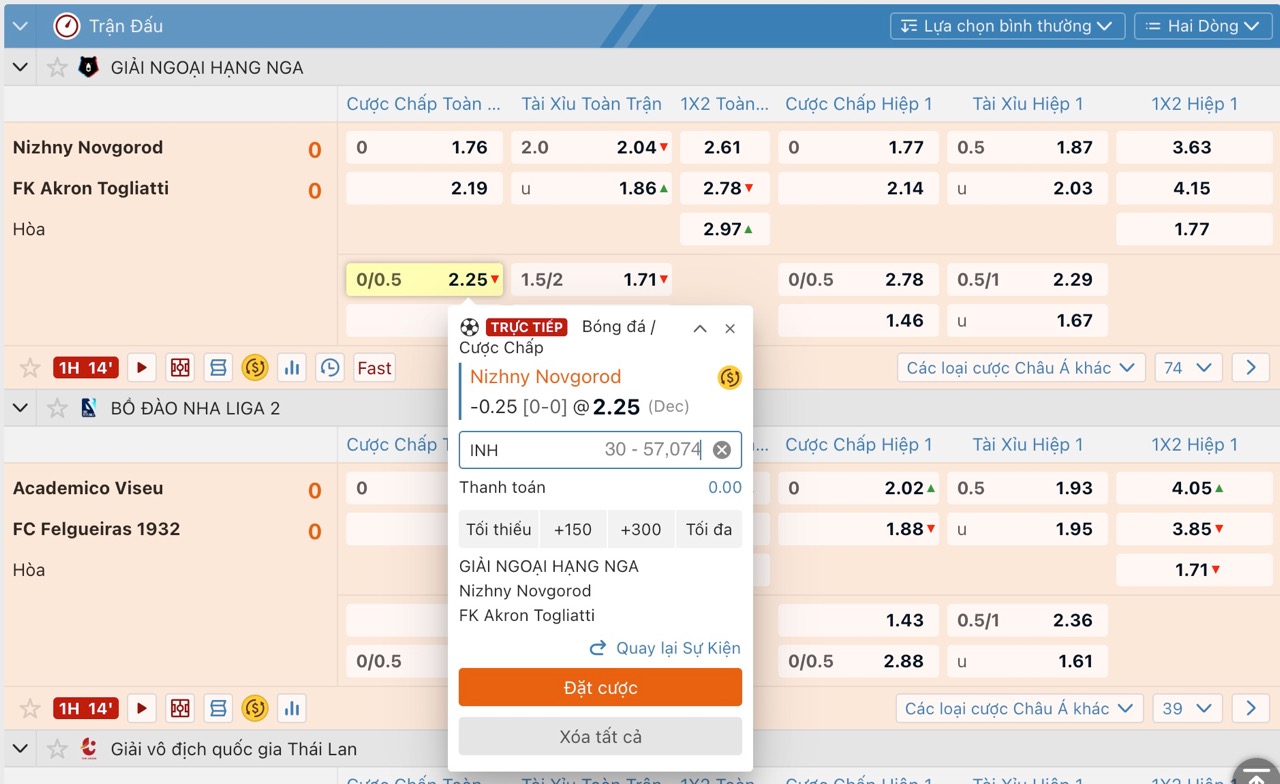Open scoreboard icon in Academico Viseu match row
1280x784 pixels.
point(218,709)
